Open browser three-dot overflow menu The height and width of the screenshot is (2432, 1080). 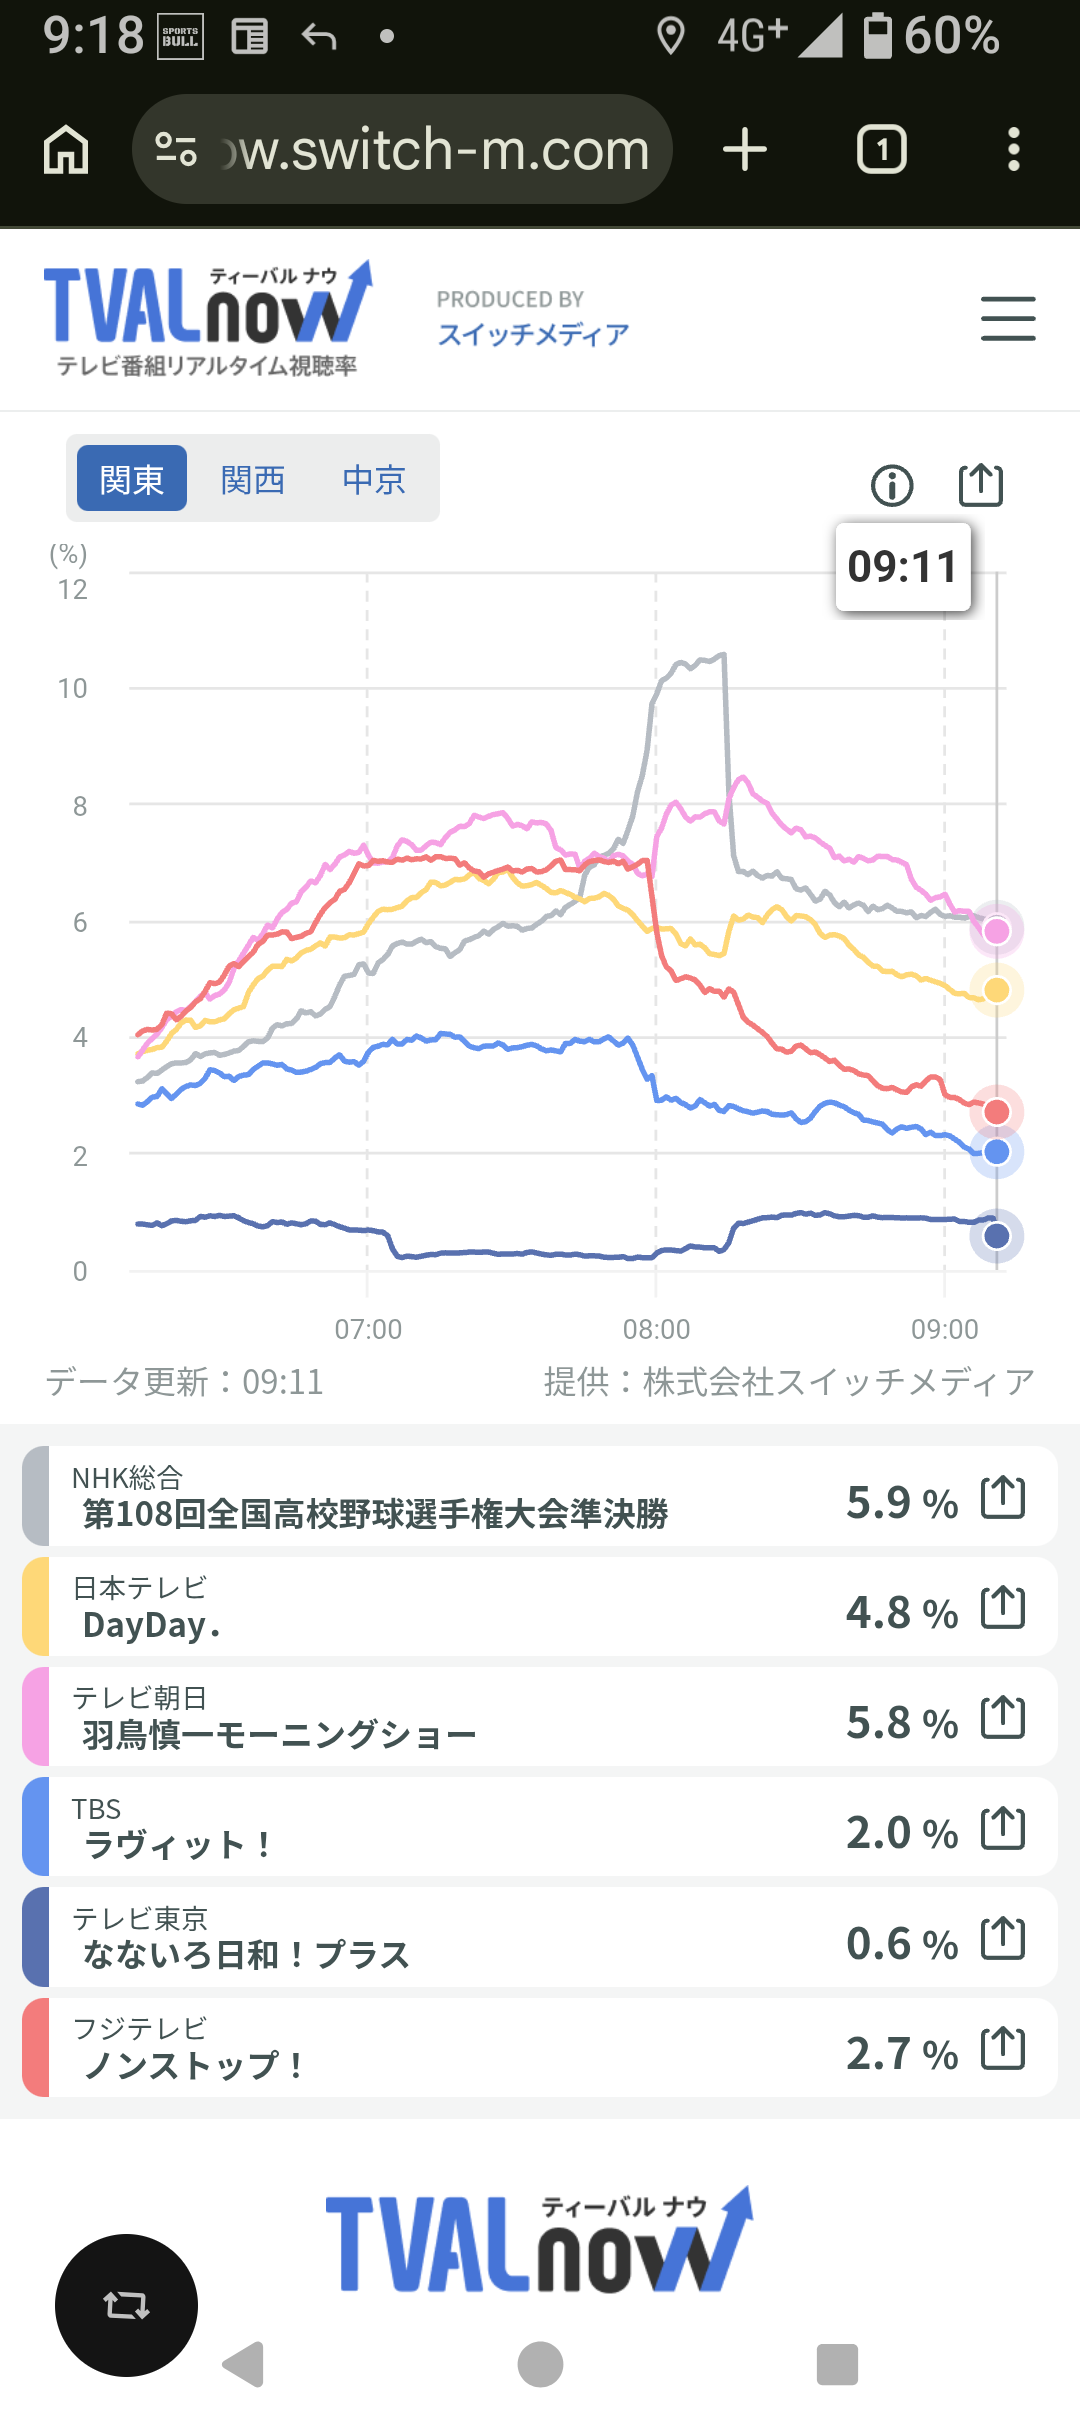point(1014,150)
